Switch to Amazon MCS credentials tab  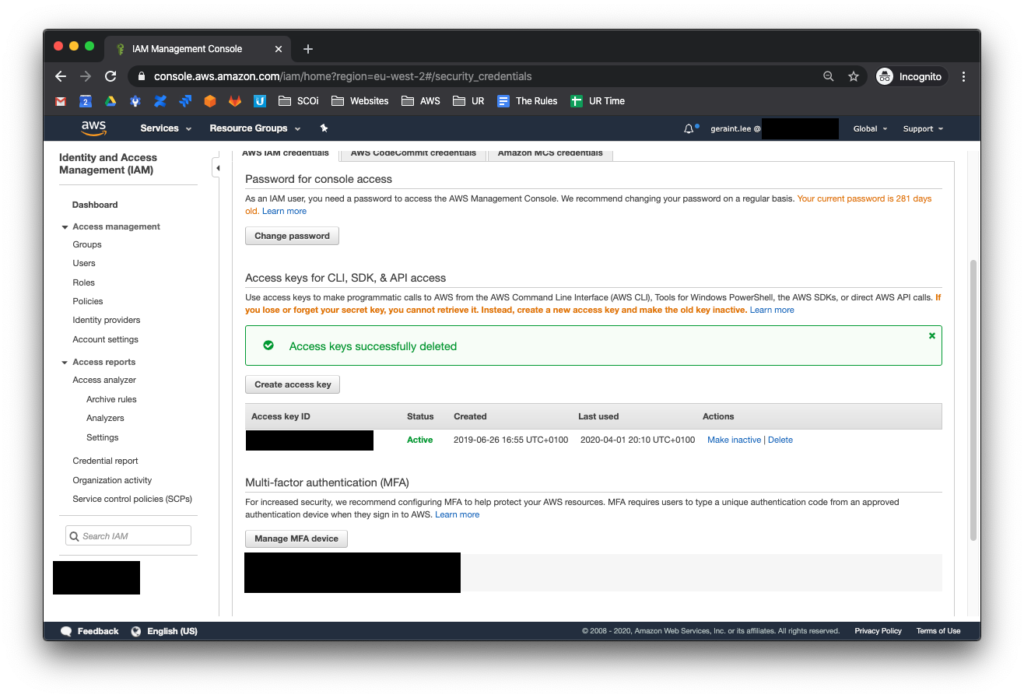[550, 153]
